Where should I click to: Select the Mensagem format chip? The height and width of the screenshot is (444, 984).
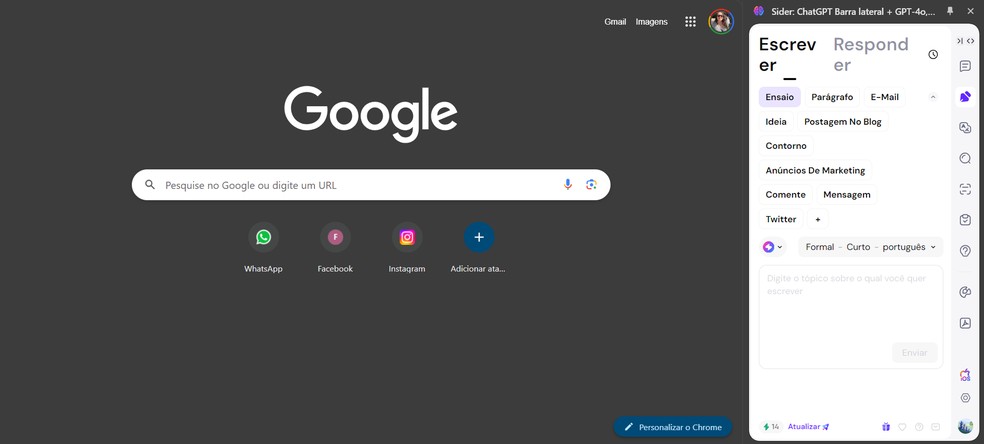pyautogui.click(x=847, y=195)
